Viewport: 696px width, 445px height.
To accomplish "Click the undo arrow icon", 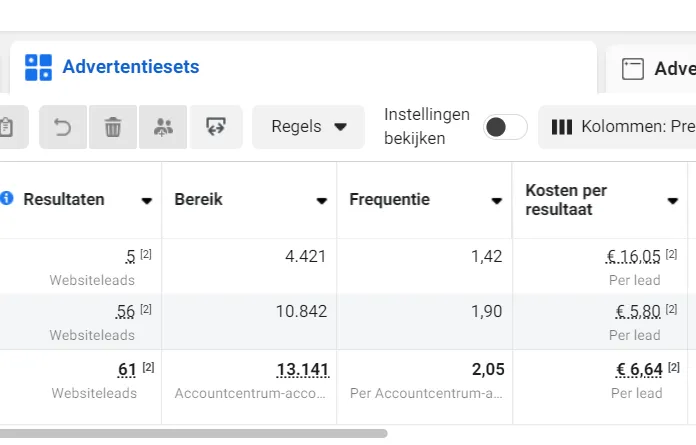I will click(x=63, y=127).
